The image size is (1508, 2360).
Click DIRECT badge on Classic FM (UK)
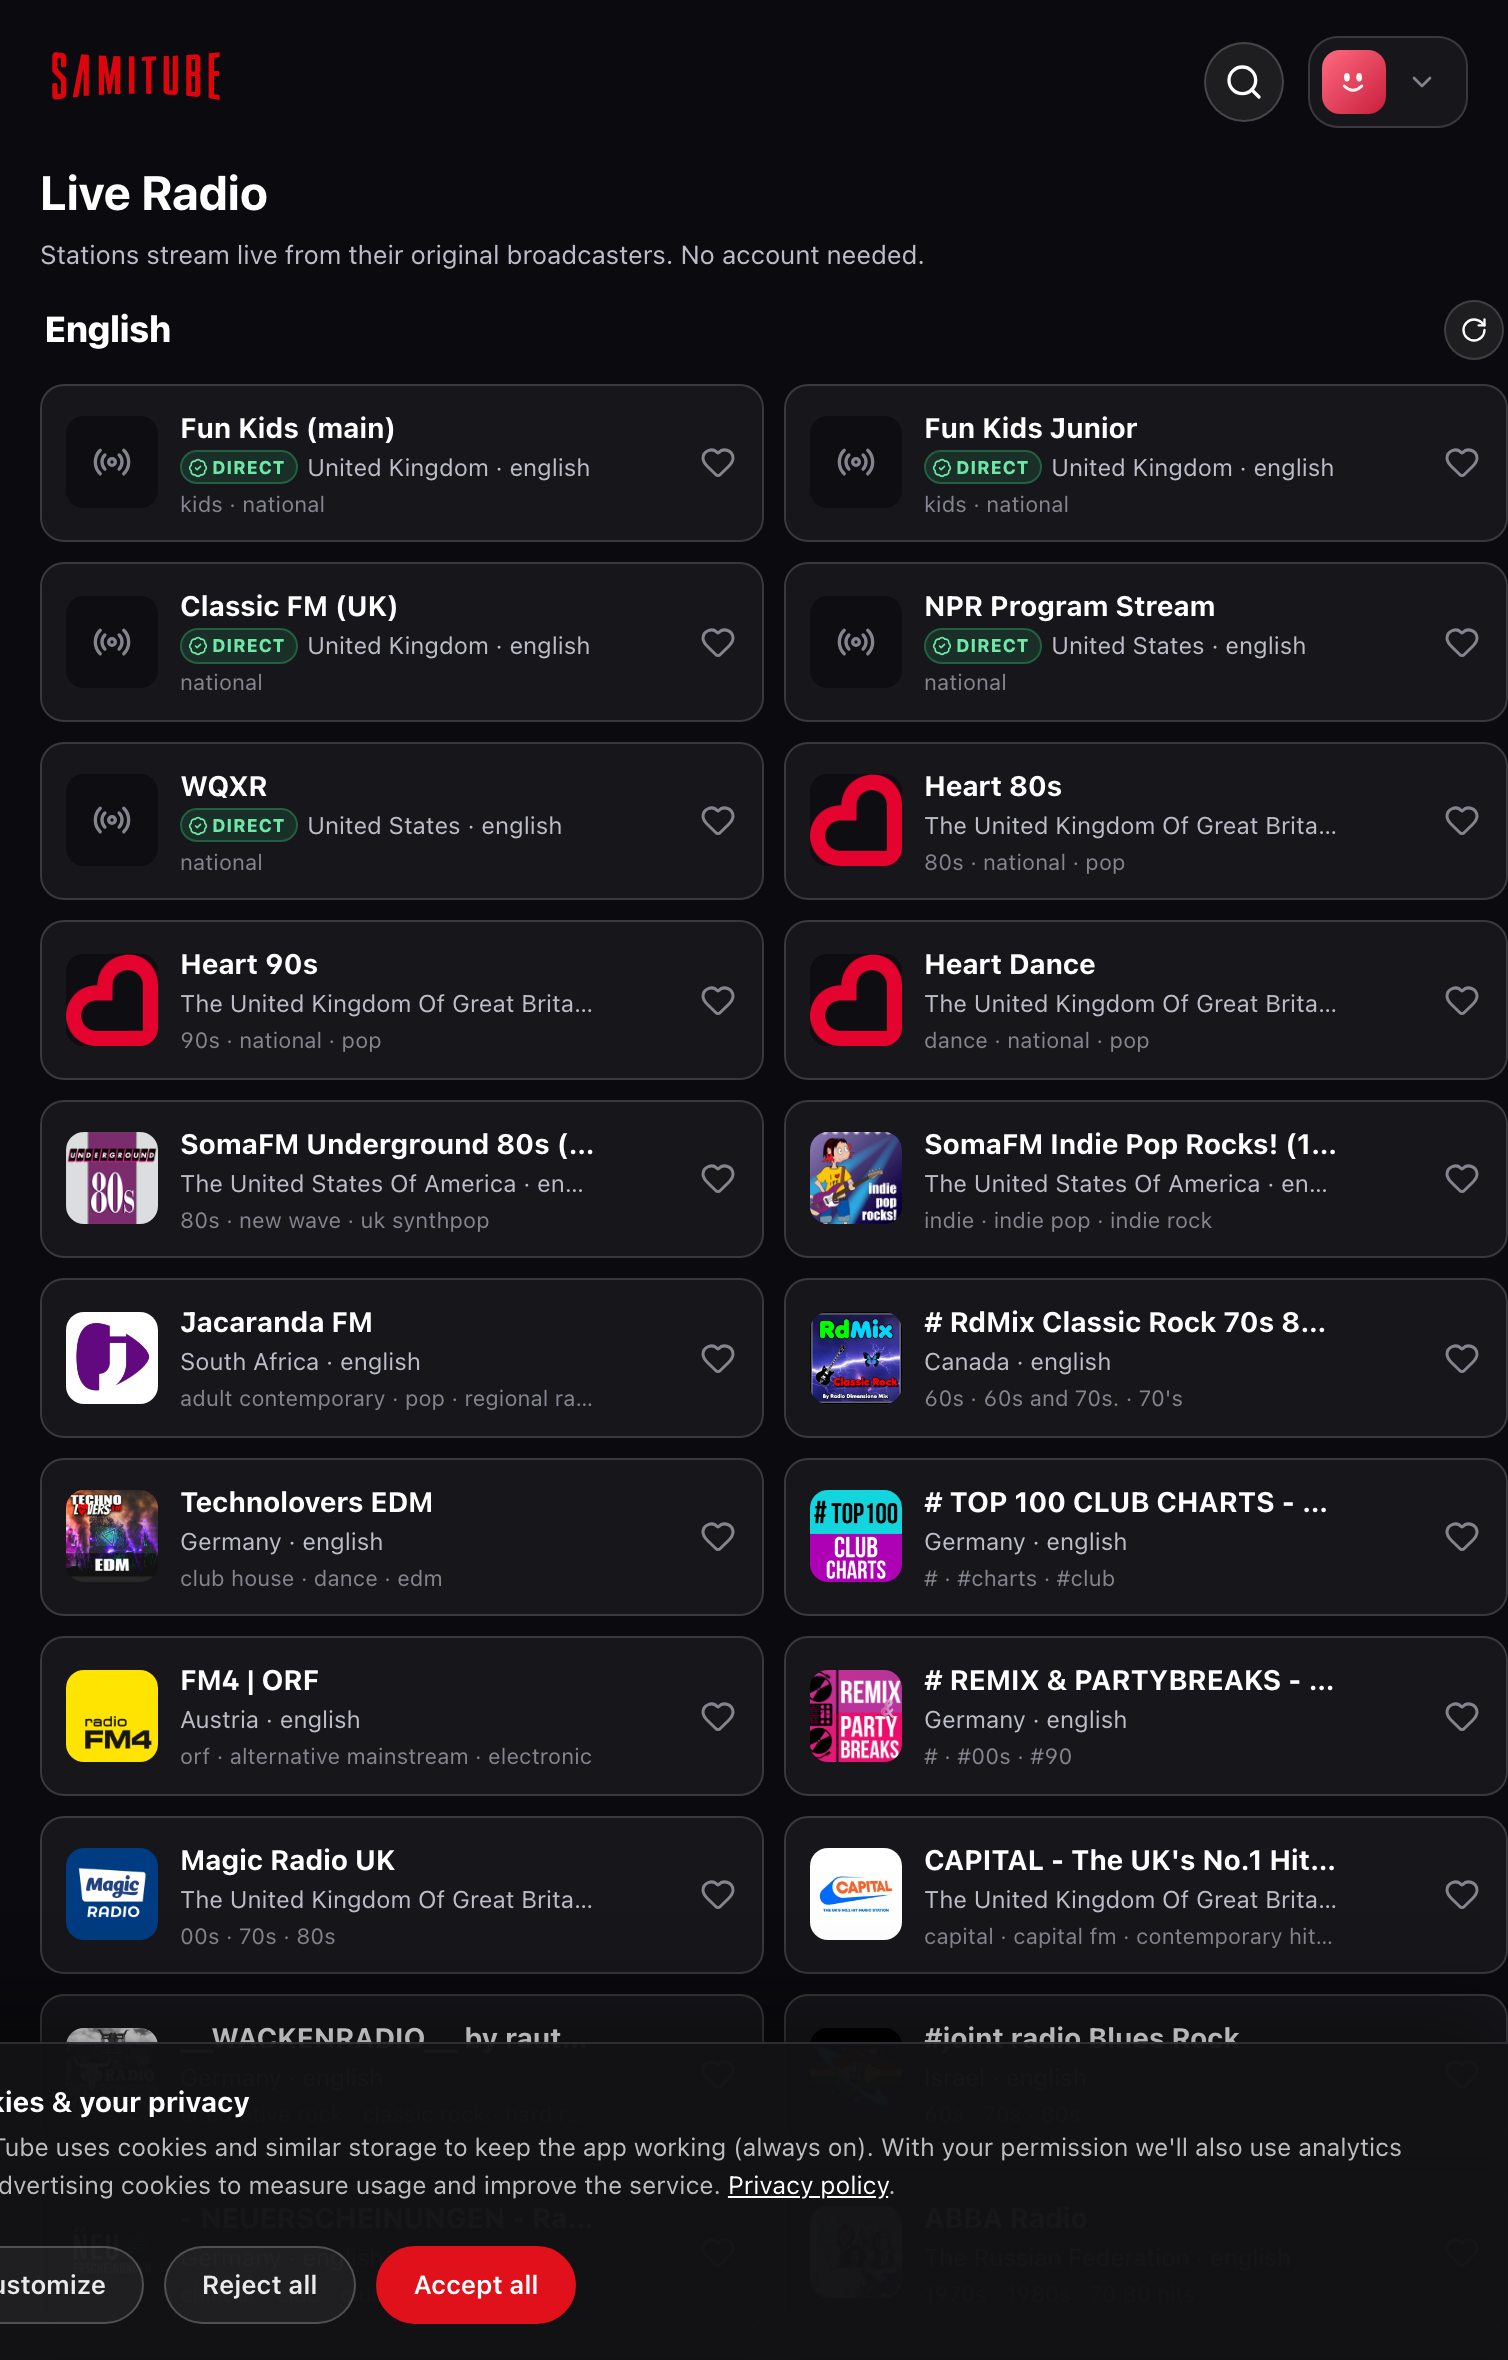pyautogui.click(x=238, y=646)
